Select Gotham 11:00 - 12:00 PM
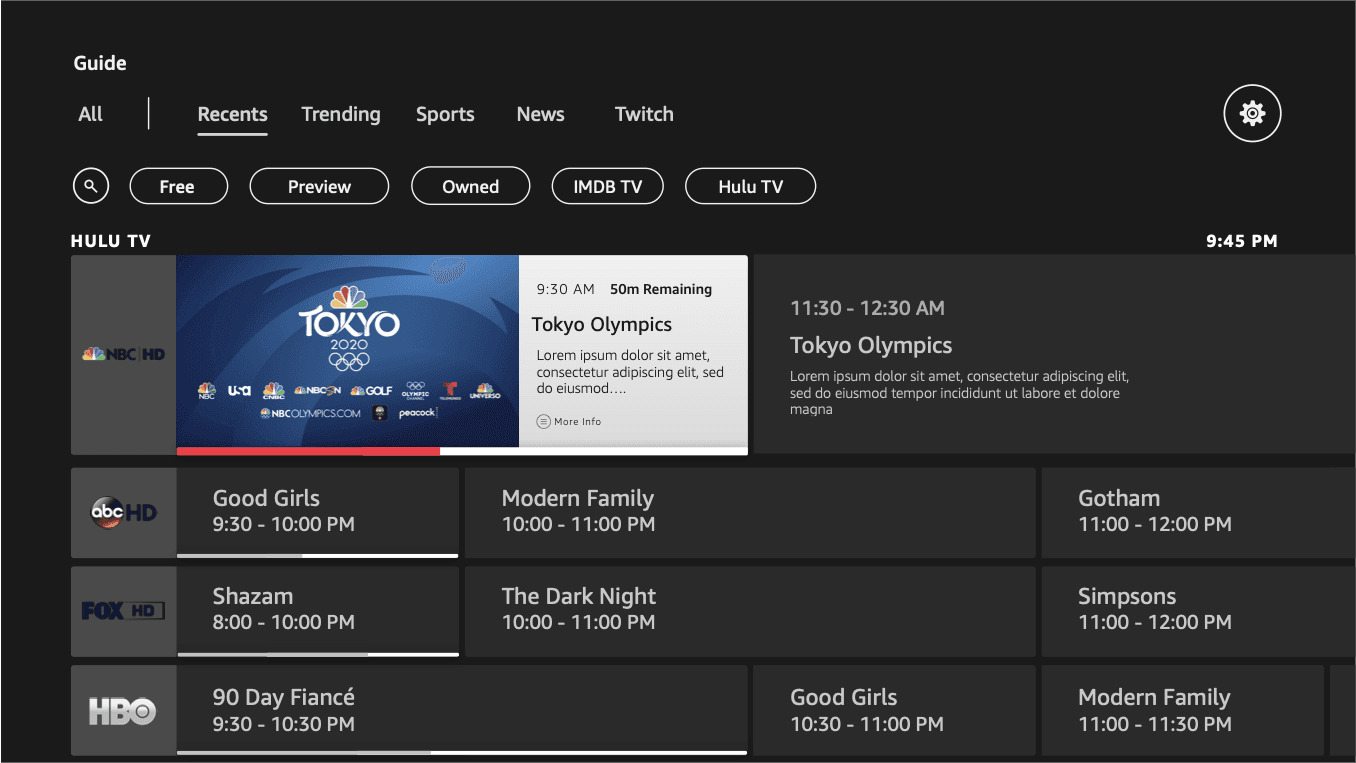Viewport: 1356px width, 763px height. coord(1199,513)
